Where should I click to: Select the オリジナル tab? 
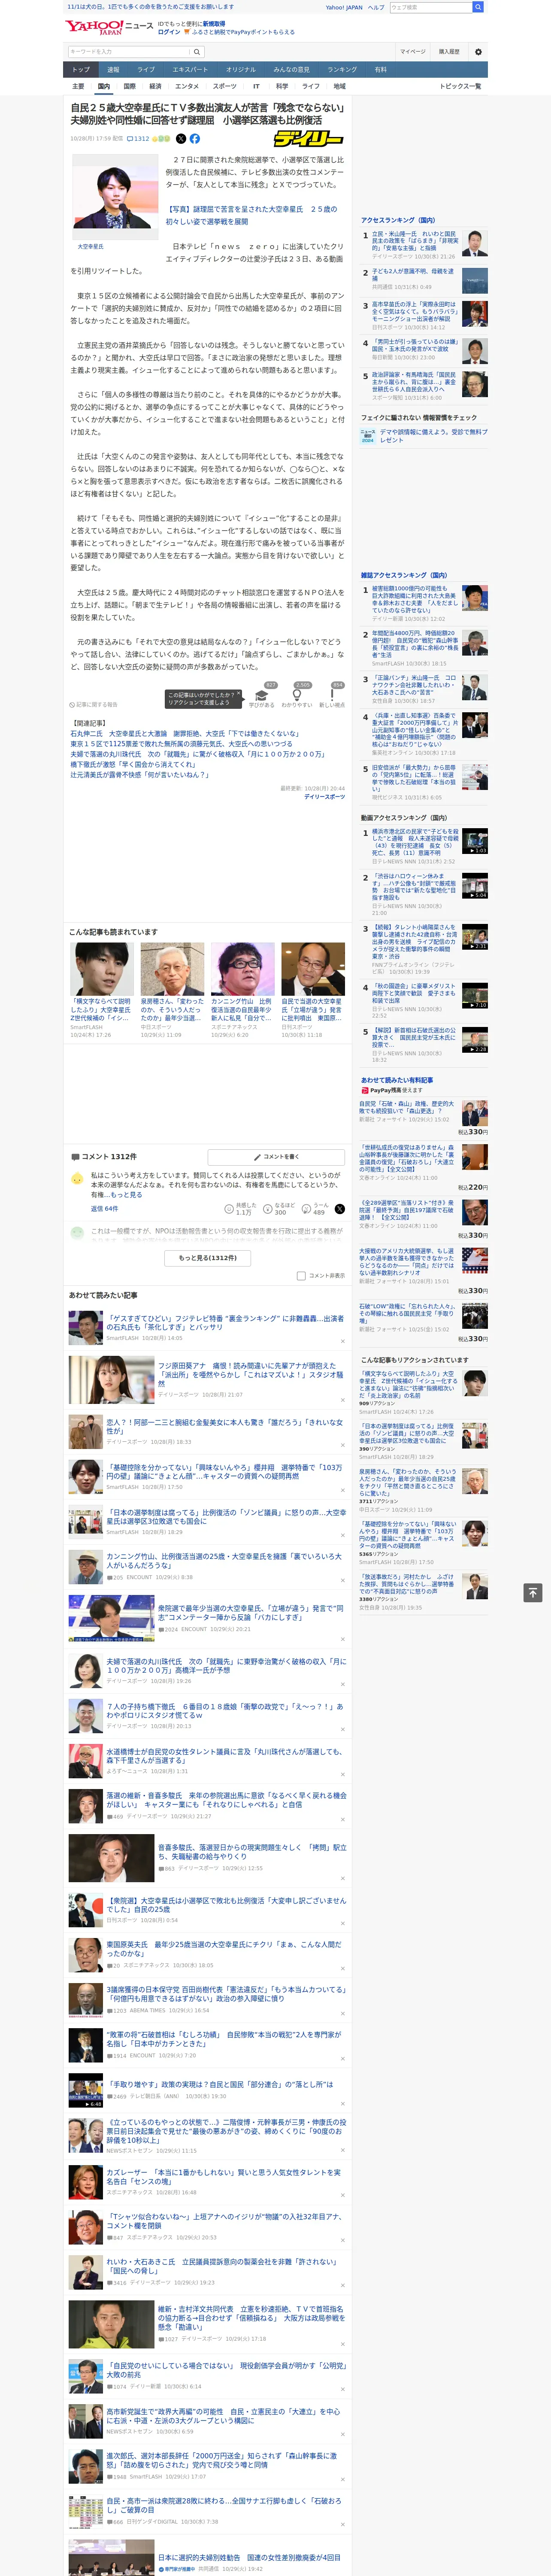(241, 70)
